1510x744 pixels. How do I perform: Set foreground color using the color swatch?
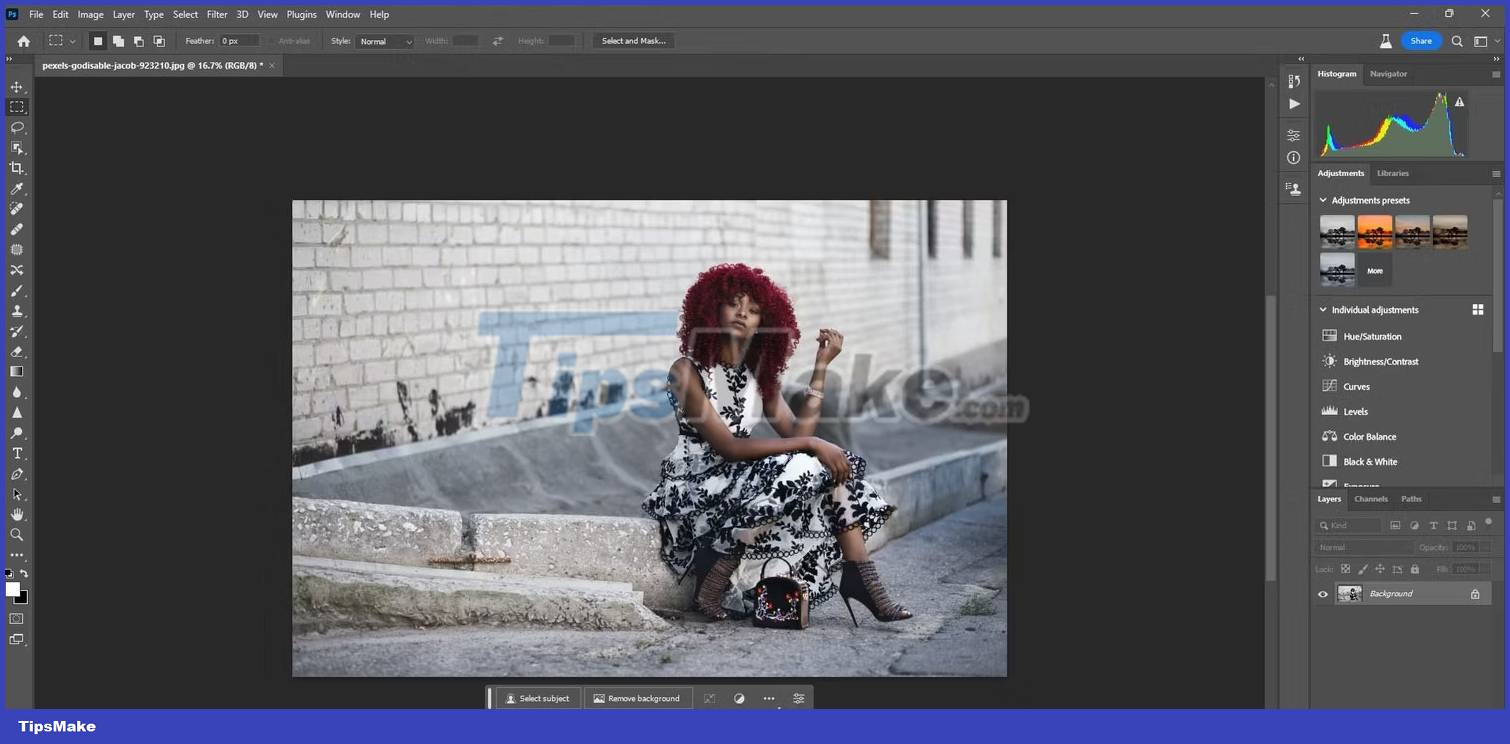(13, 588)
